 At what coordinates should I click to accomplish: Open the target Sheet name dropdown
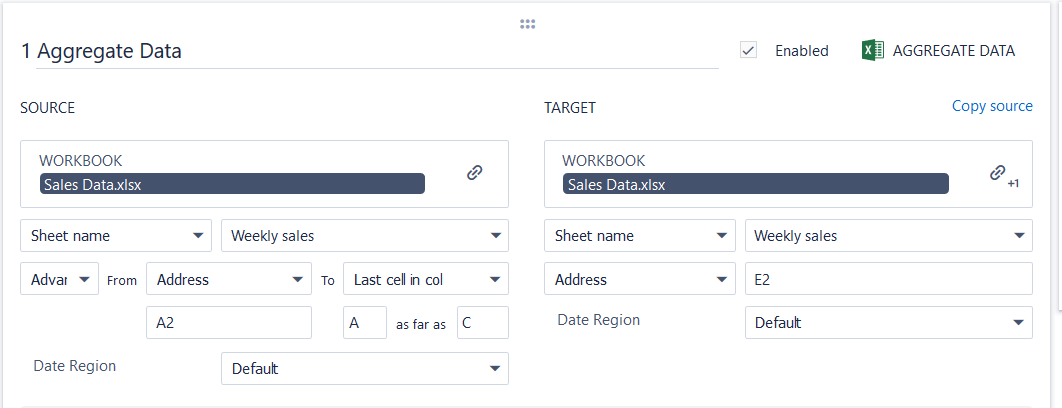(x=639, y=236)
